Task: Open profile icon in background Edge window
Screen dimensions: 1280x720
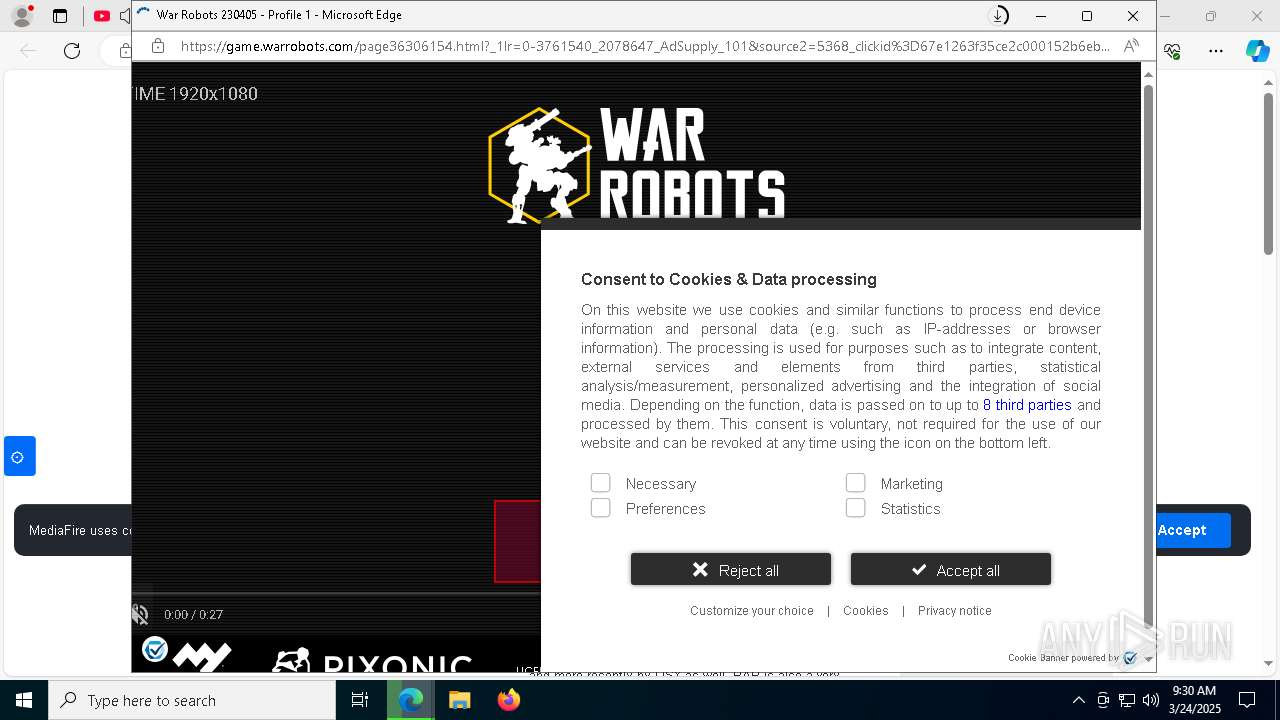Action: [21, 16]
